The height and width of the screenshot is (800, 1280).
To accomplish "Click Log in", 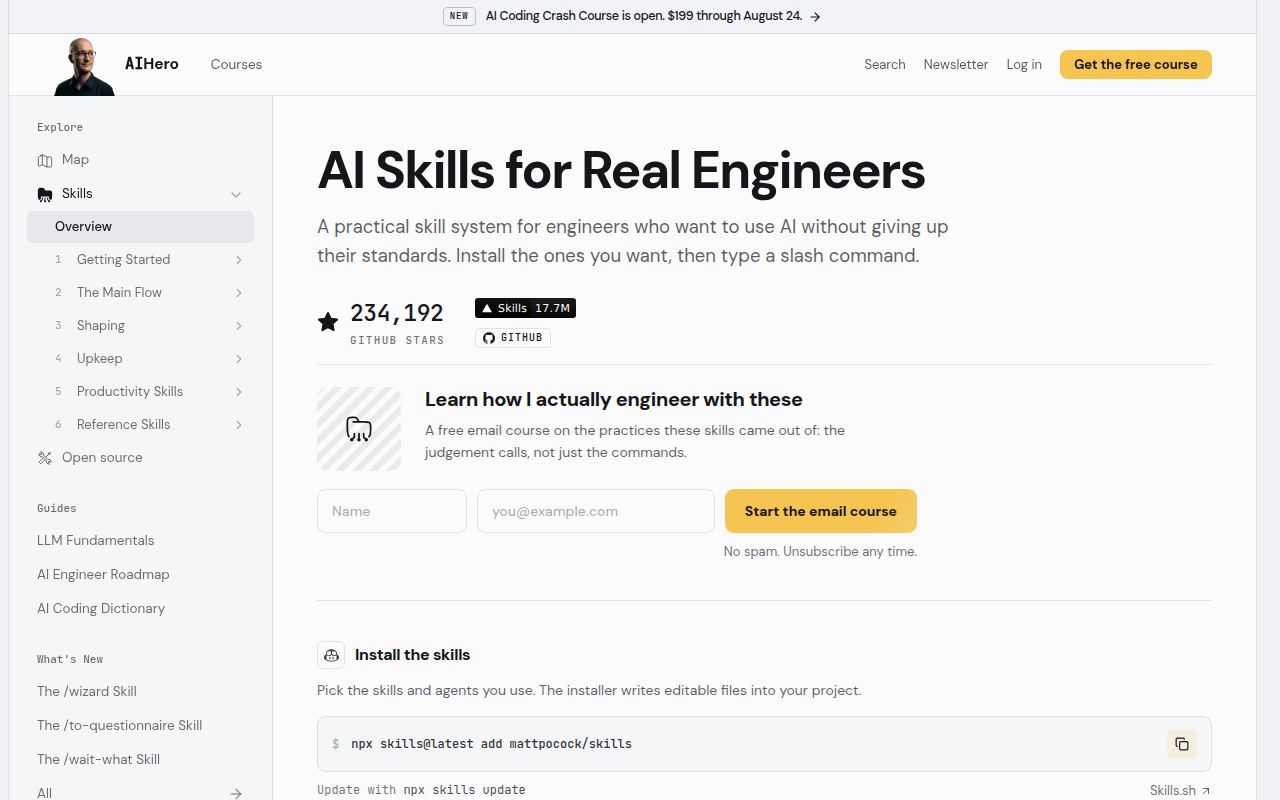I will [x=1024, y=64].
